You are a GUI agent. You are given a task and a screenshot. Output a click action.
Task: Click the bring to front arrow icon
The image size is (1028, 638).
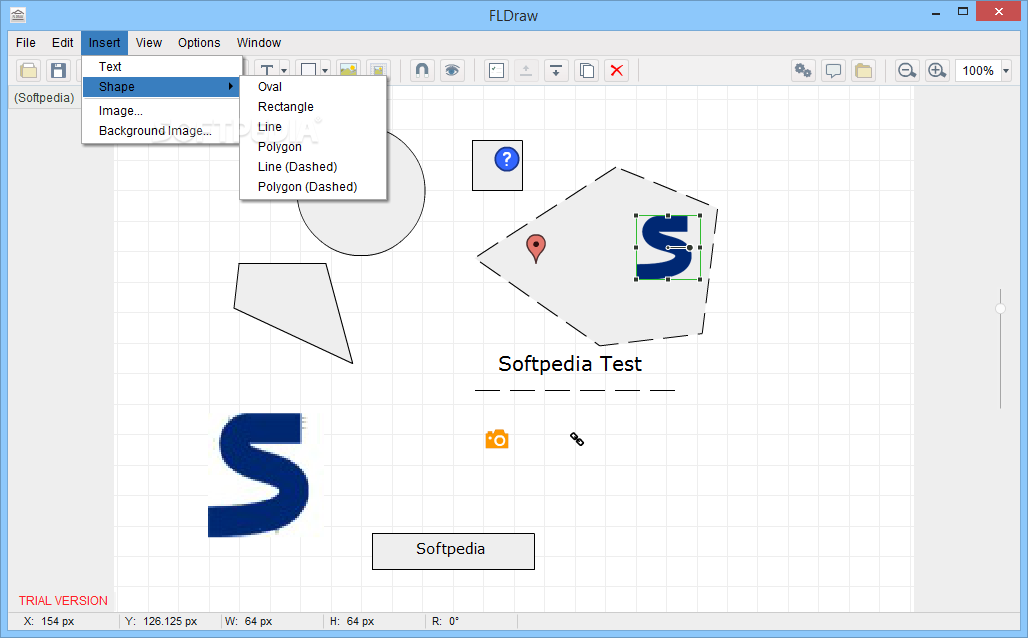[526, 71]
